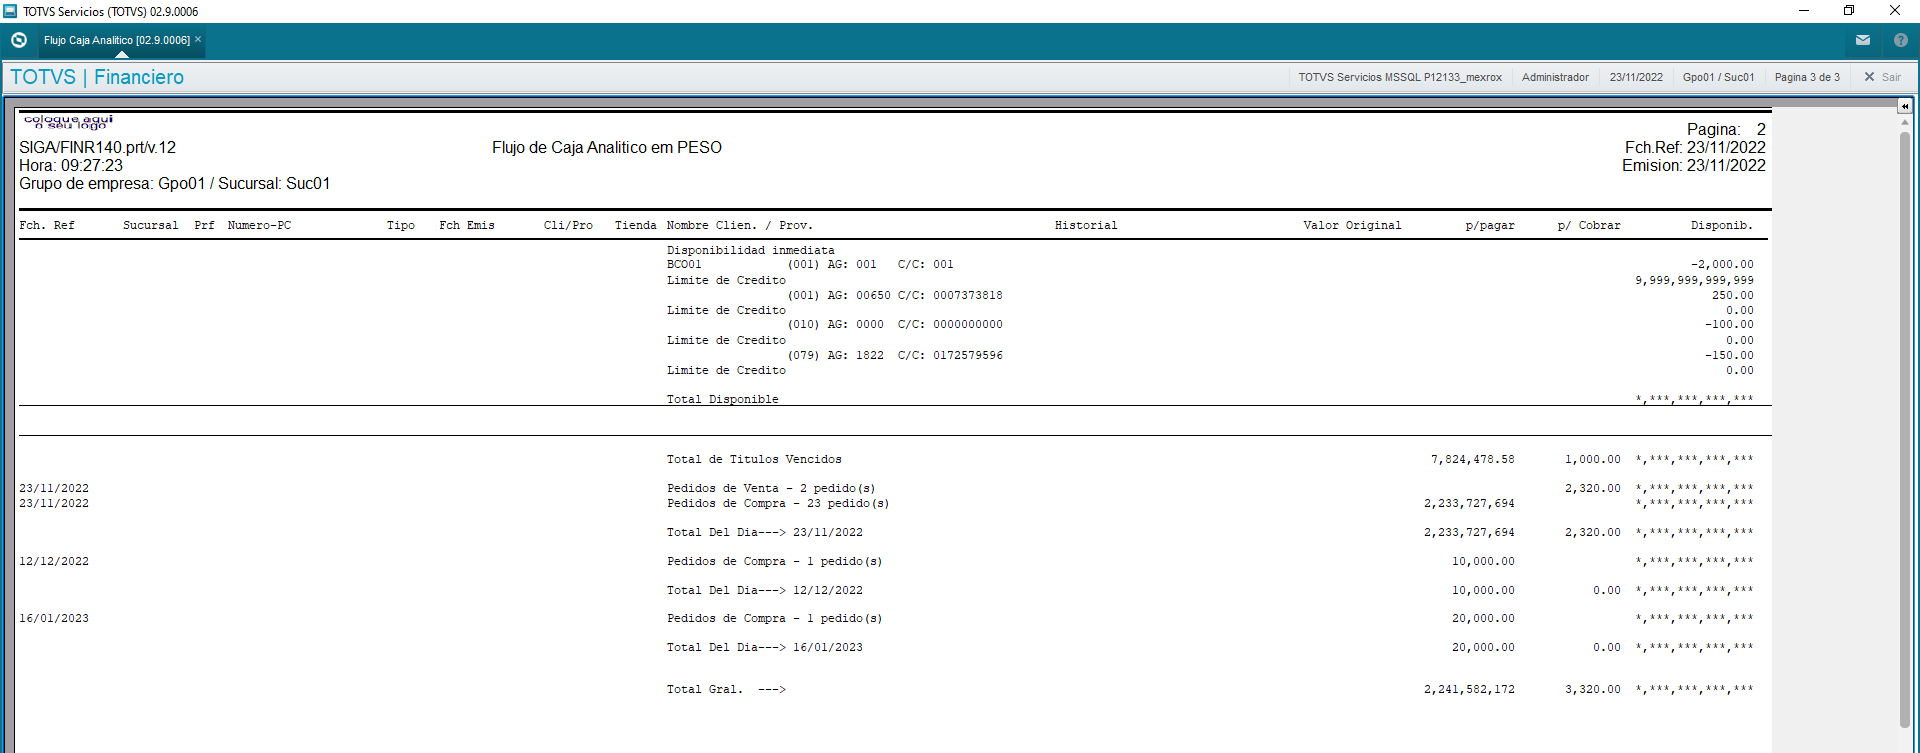Screen dimensions: 1920x753
Task: Click the 'Nombre Clien. / Prov.' column header
Action: [x=740, y=225]
